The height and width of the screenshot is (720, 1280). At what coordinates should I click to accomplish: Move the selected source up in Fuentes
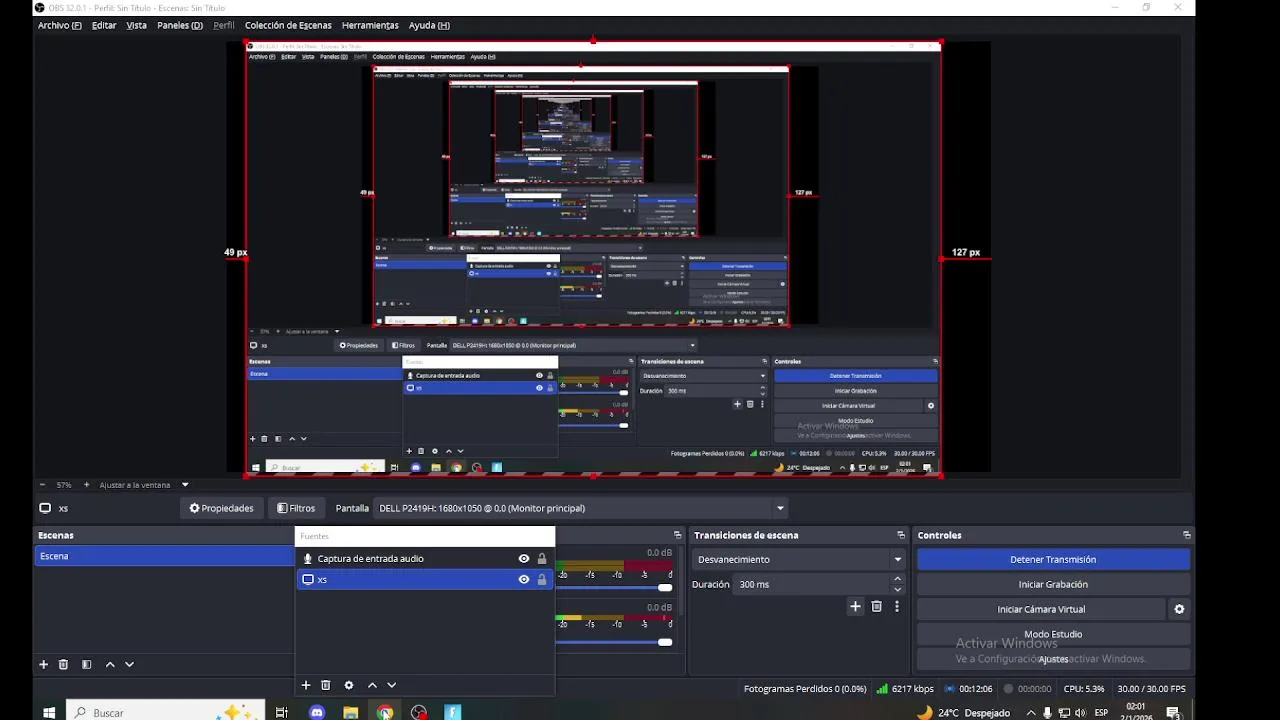[372, 685]
